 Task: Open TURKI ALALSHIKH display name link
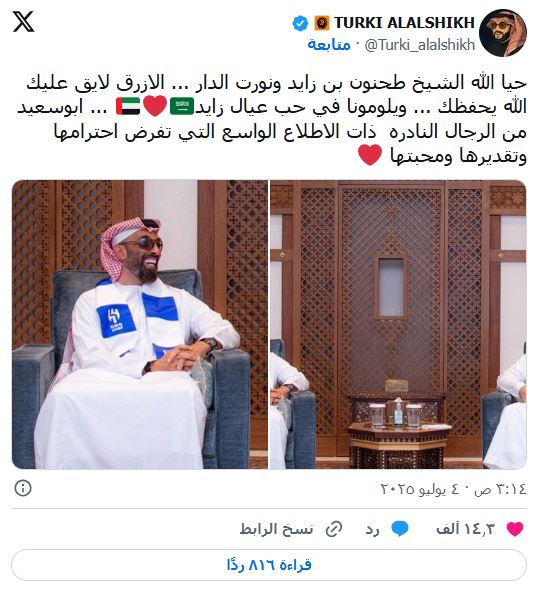click(404, 23)
